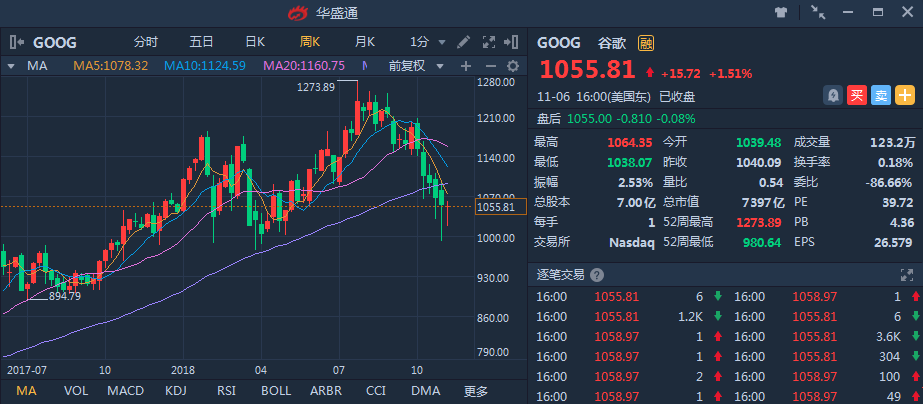Click the 52周最低 980.64 value

[x=761, y=242]
